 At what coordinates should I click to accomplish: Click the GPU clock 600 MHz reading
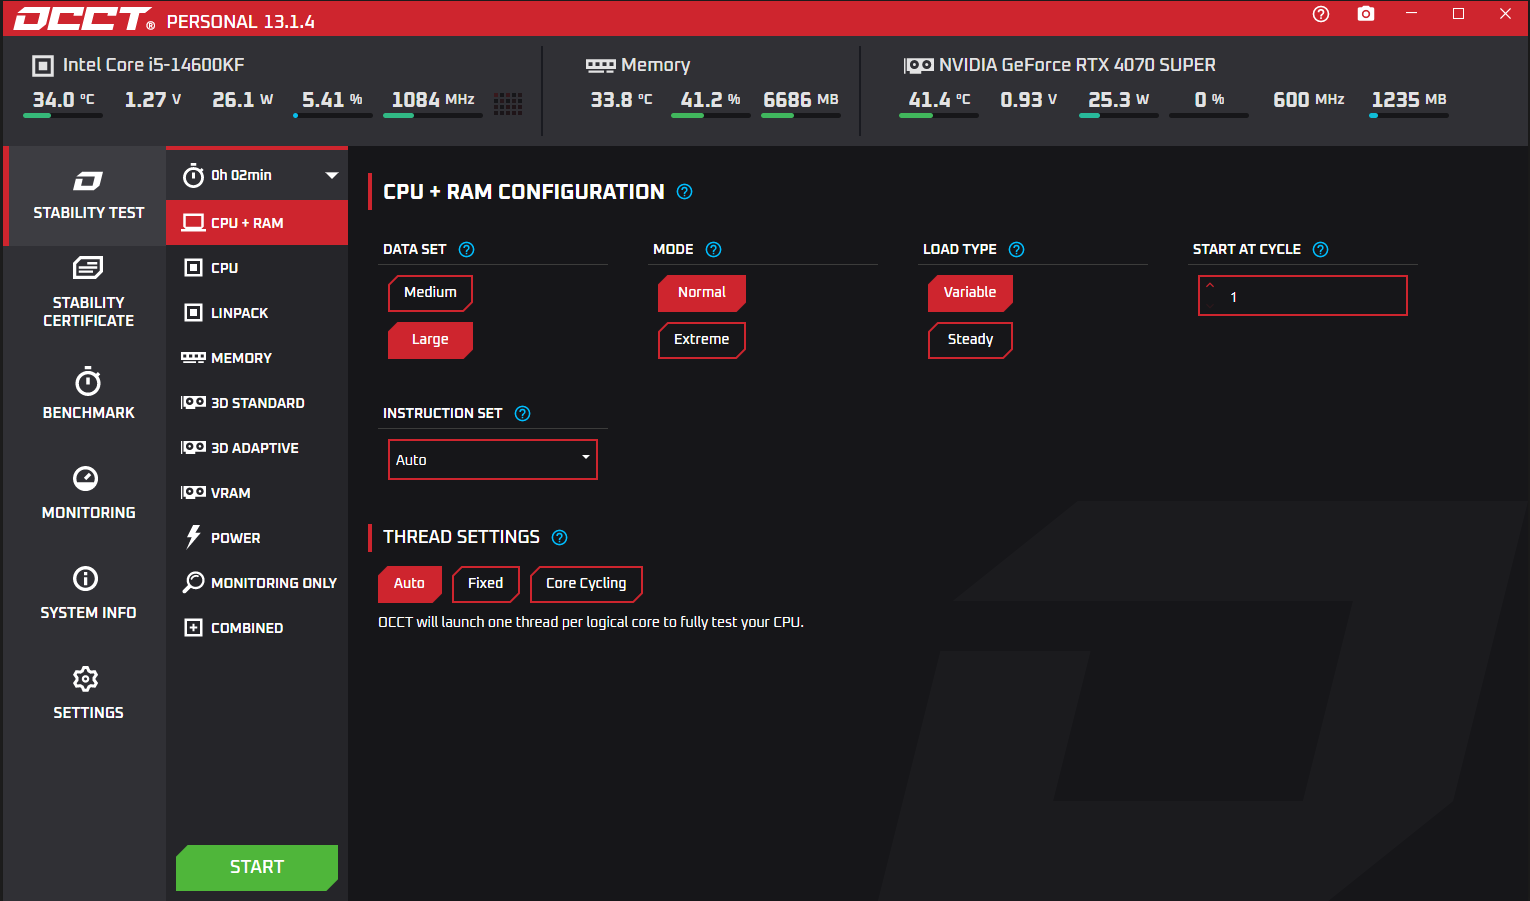click(1308, 100)
